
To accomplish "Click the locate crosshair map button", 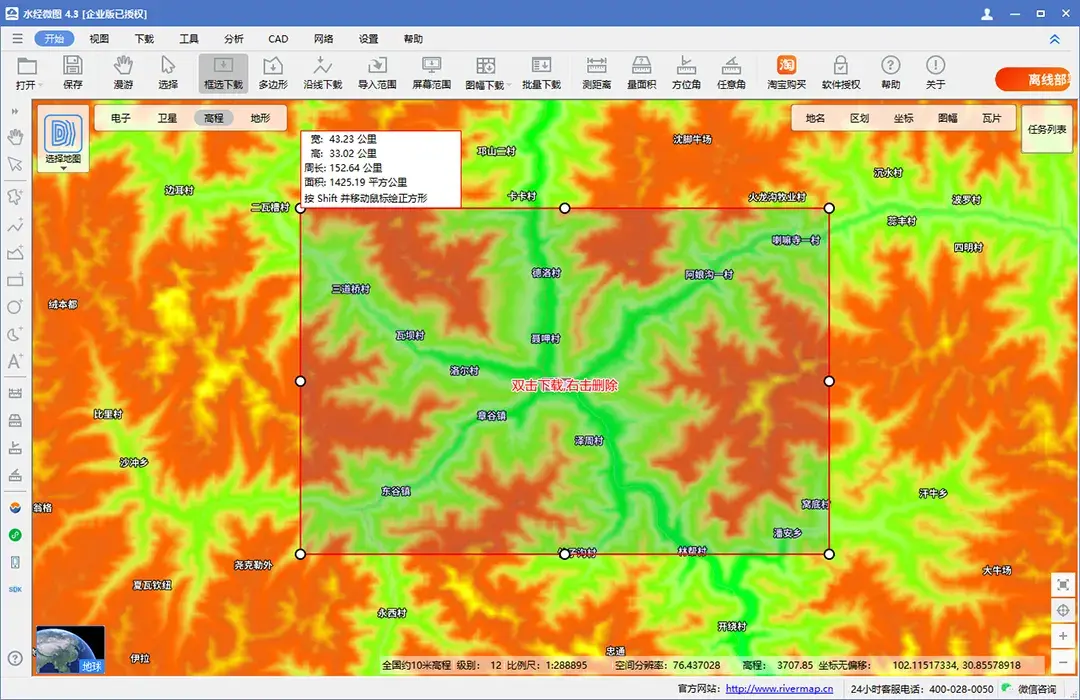I will click(x=1063, y=610).
